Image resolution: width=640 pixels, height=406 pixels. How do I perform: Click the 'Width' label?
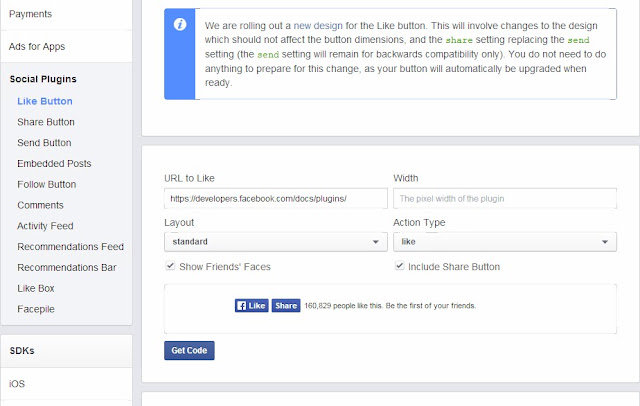pyautogui.click(x=406, y=178)
